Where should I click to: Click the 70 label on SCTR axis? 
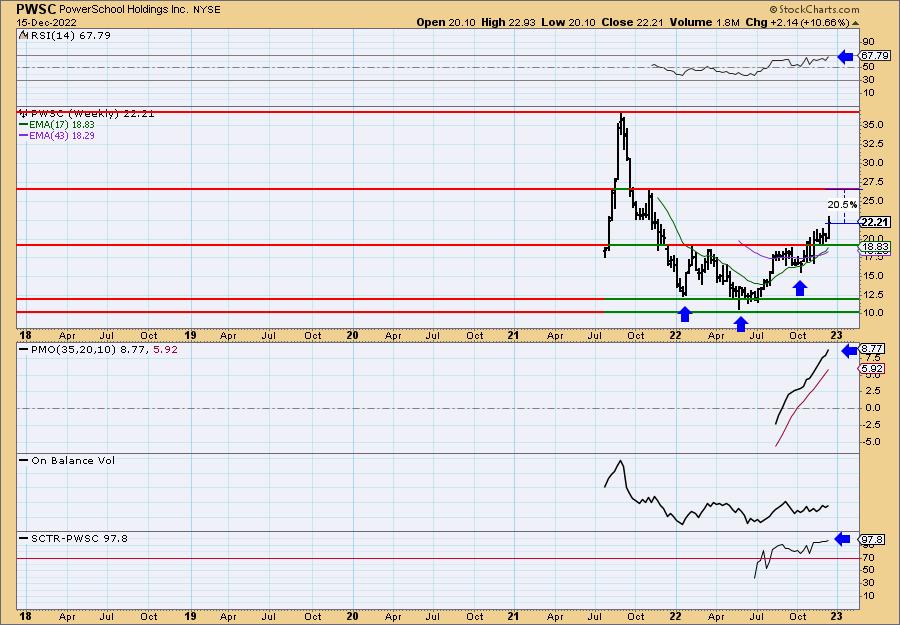coord(868,557)
